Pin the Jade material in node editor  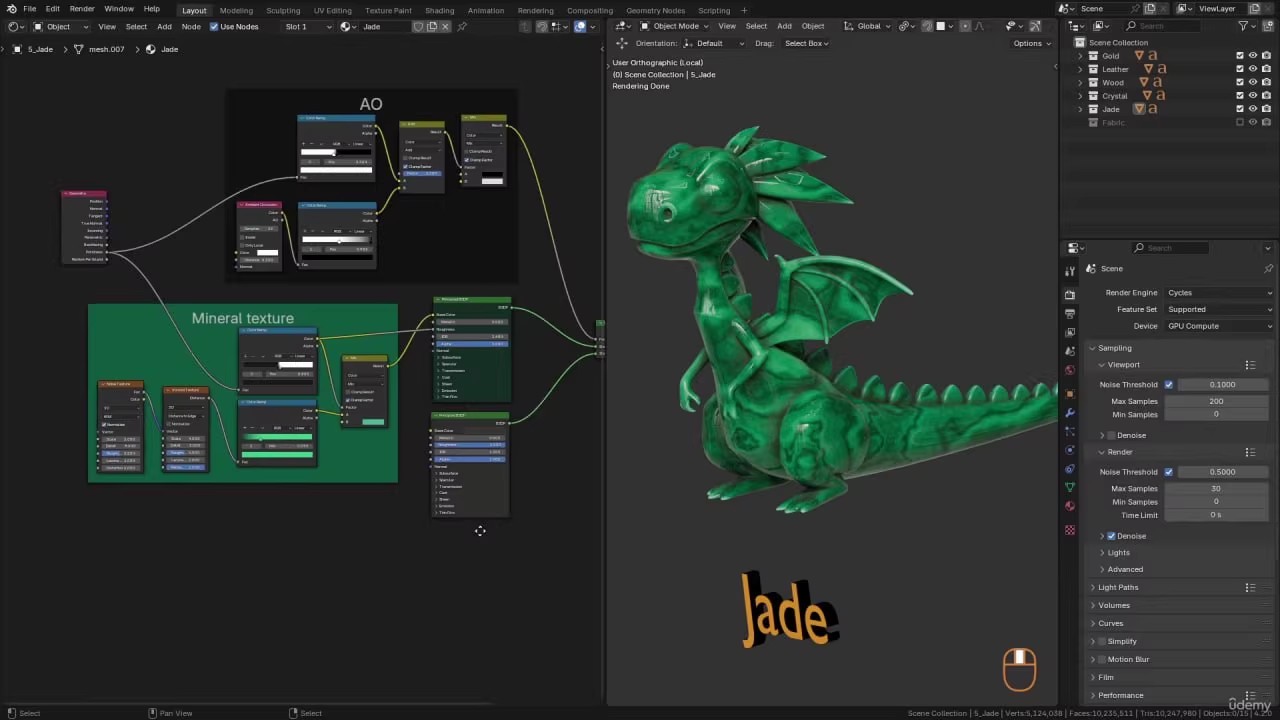(462, 27)
